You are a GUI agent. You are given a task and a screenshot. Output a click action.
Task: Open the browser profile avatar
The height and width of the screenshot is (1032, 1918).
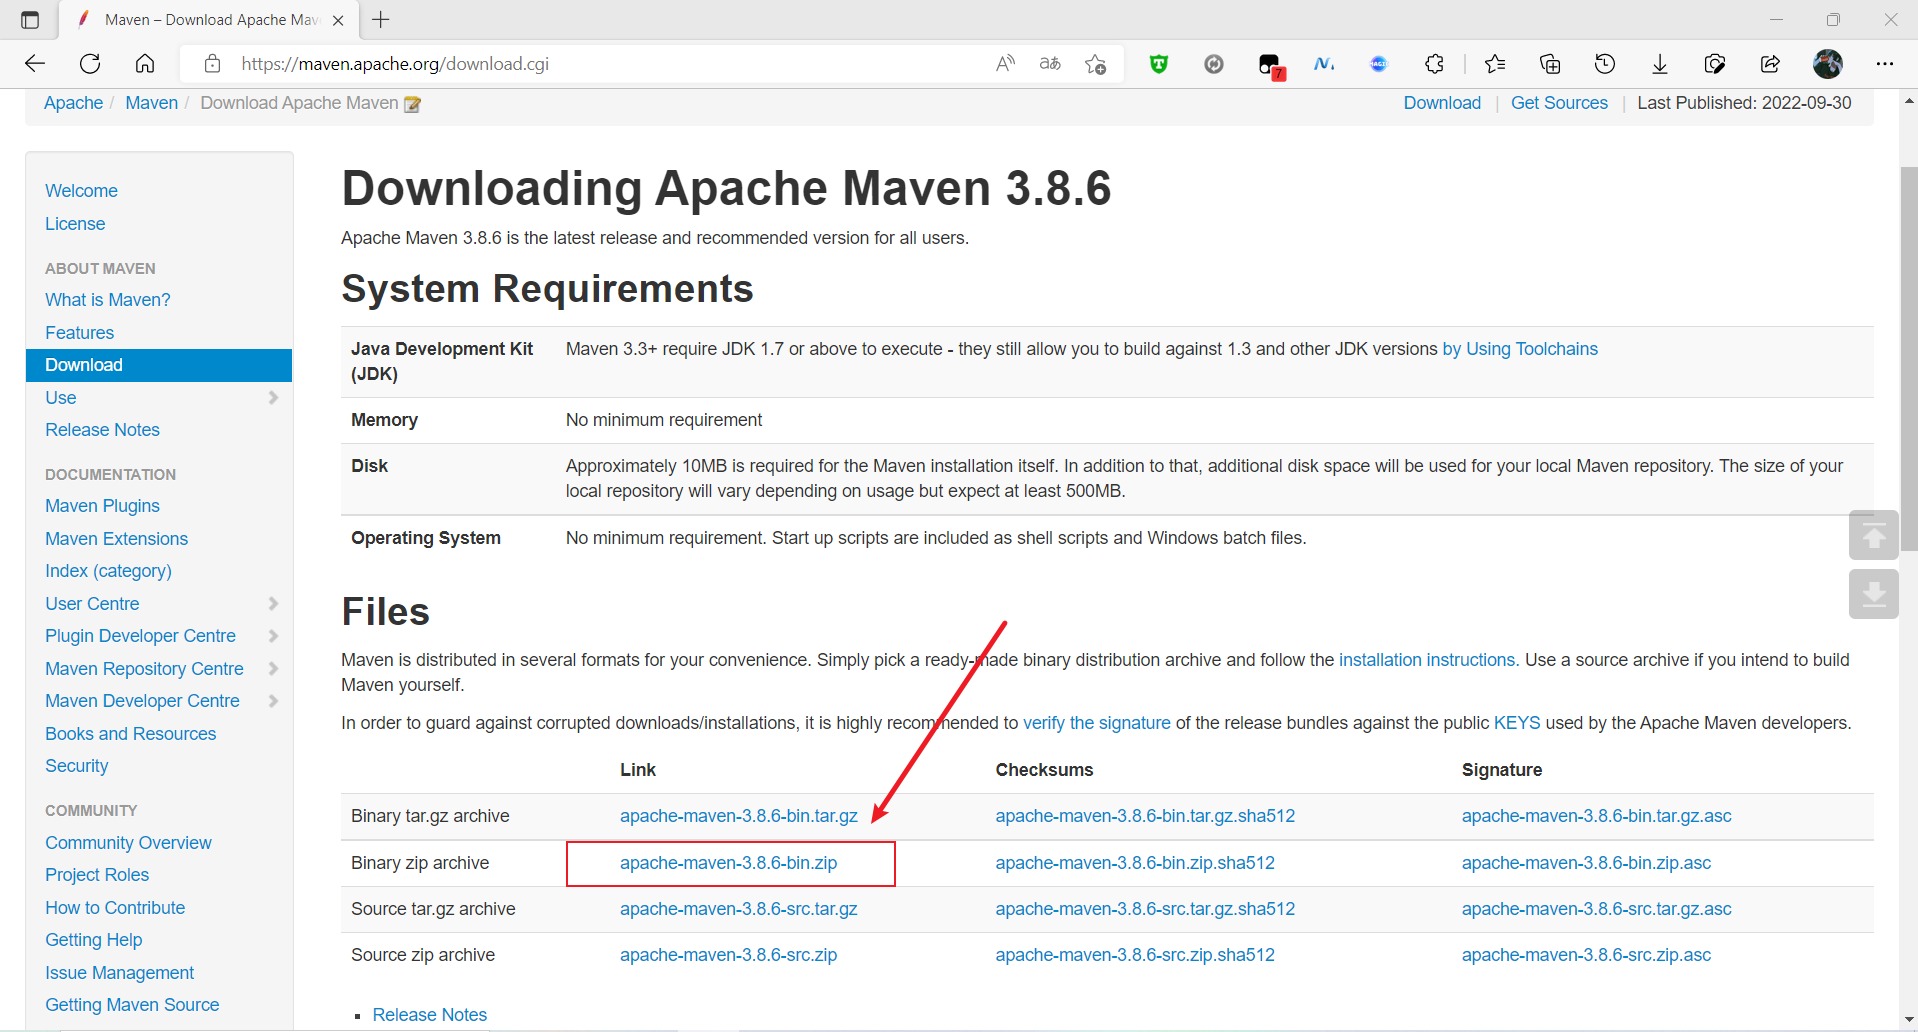[x=1829, y=63]
